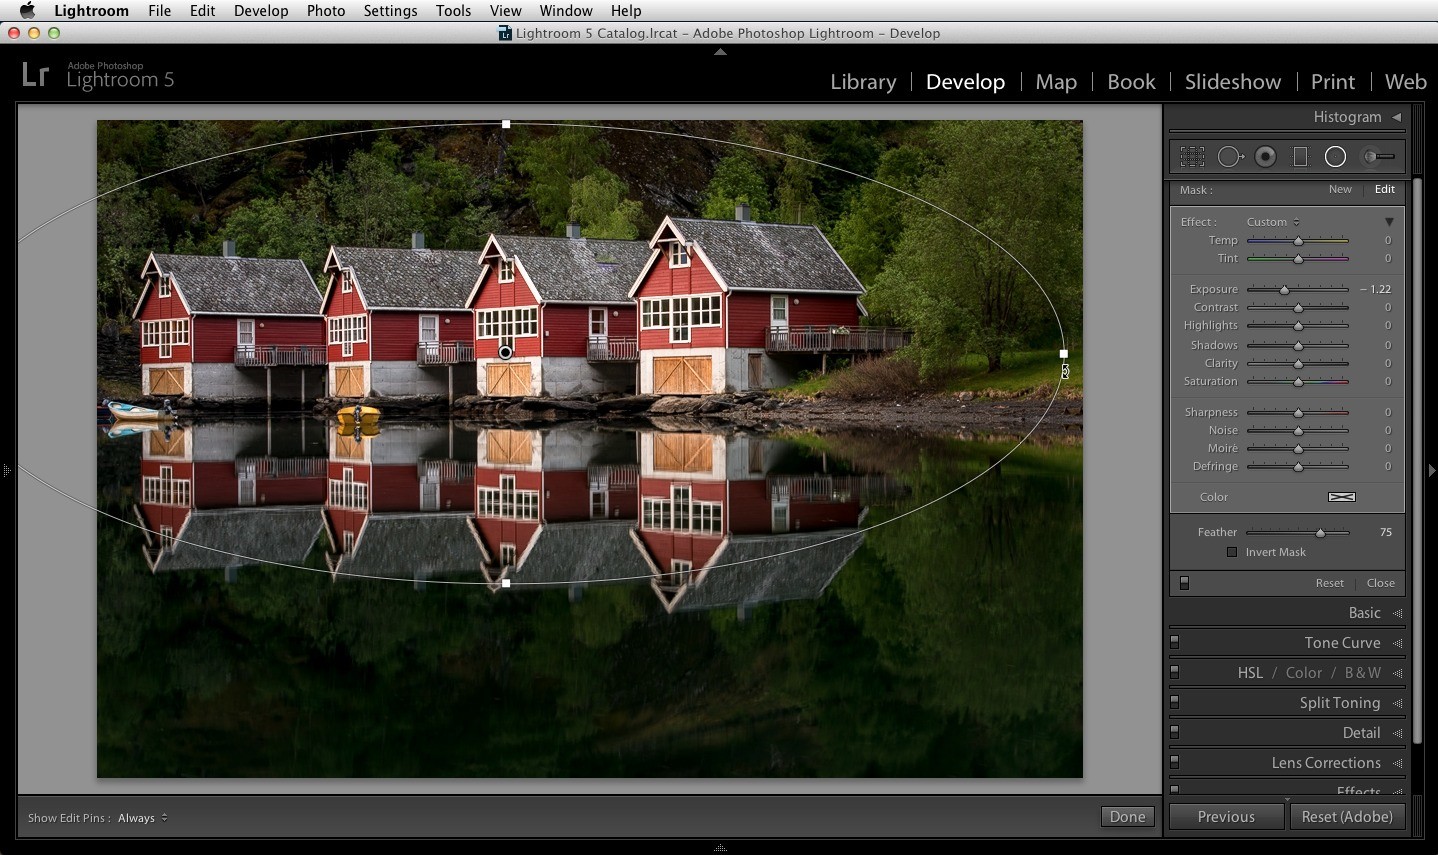Select the Adjustment Brush tool
Viewport: 1438px width, 855px height.
[1379, 157]
